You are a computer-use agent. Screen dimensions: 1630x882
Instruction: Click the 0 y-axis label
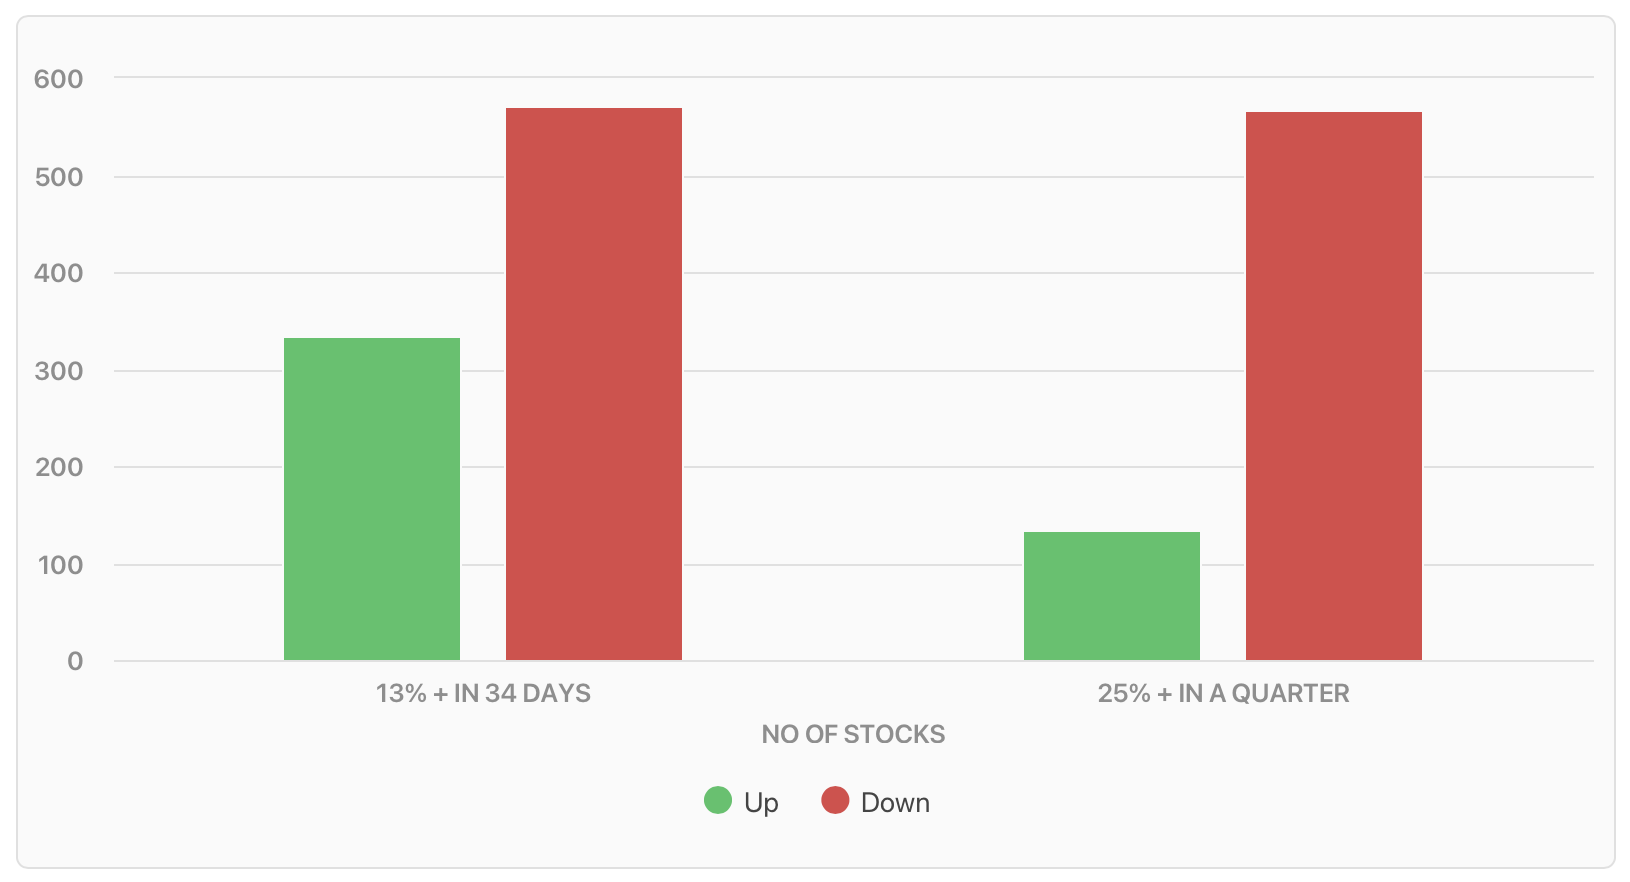tap(75, 661)
